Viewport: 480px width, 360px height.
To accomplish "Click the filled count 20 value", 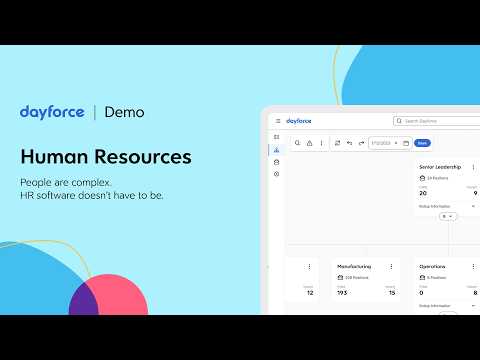I will point(423,193).
